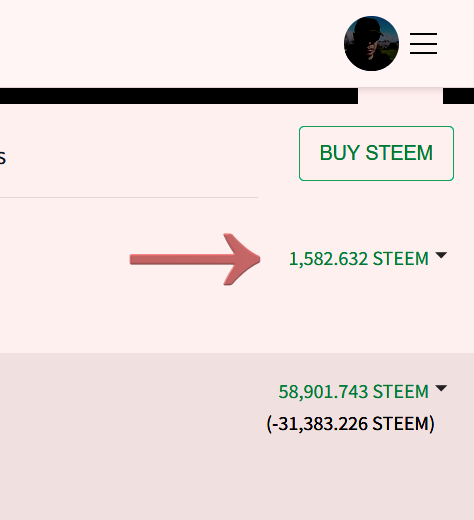Open the hamburger main menu
Viewport: 474px width, 520px height.
point(423,43)
